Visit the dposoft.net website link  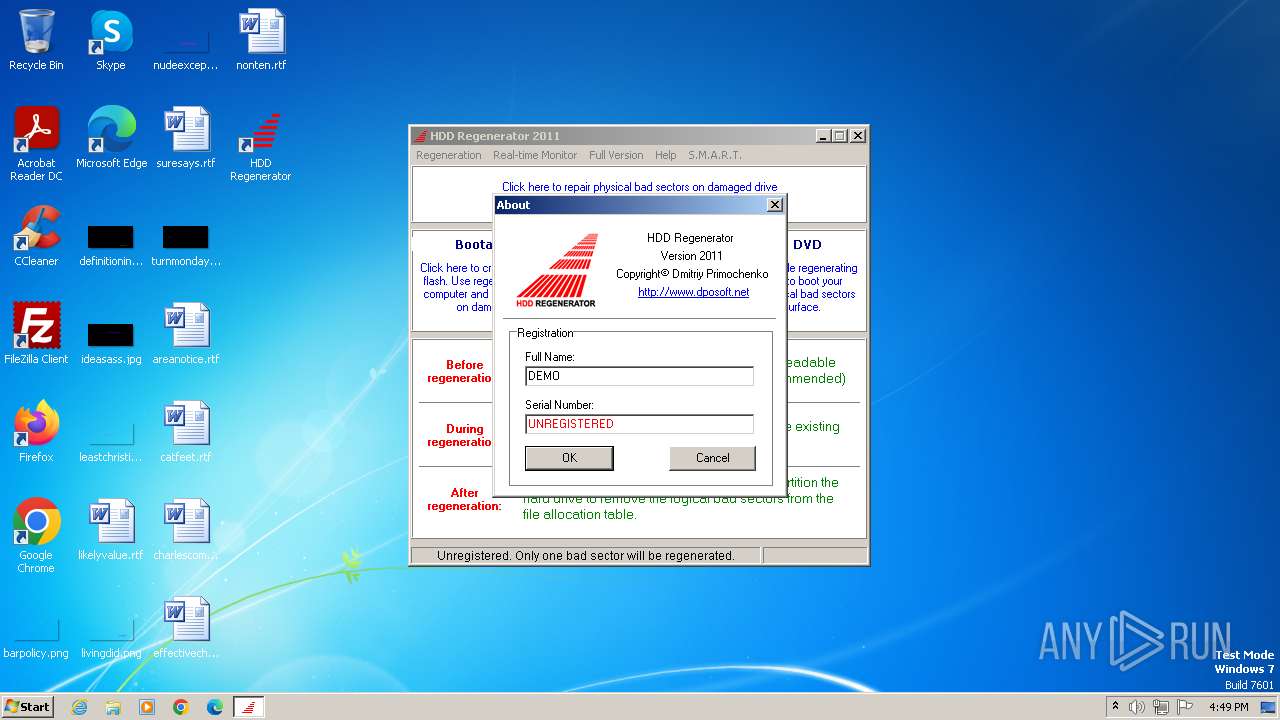(x=693, y=292)
